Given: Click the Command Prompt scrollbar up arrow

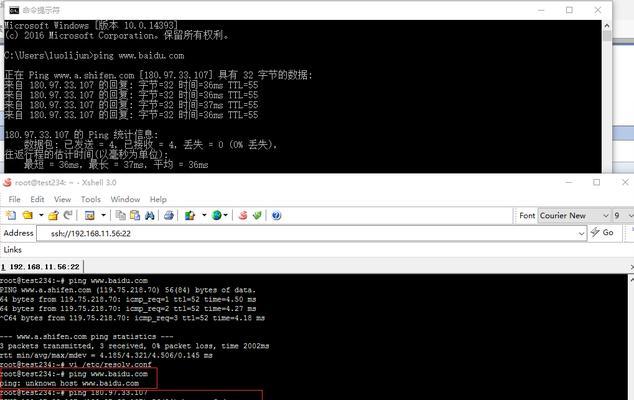Looking at the screenshot, I should pyautogui.click(x=607, y=25).
